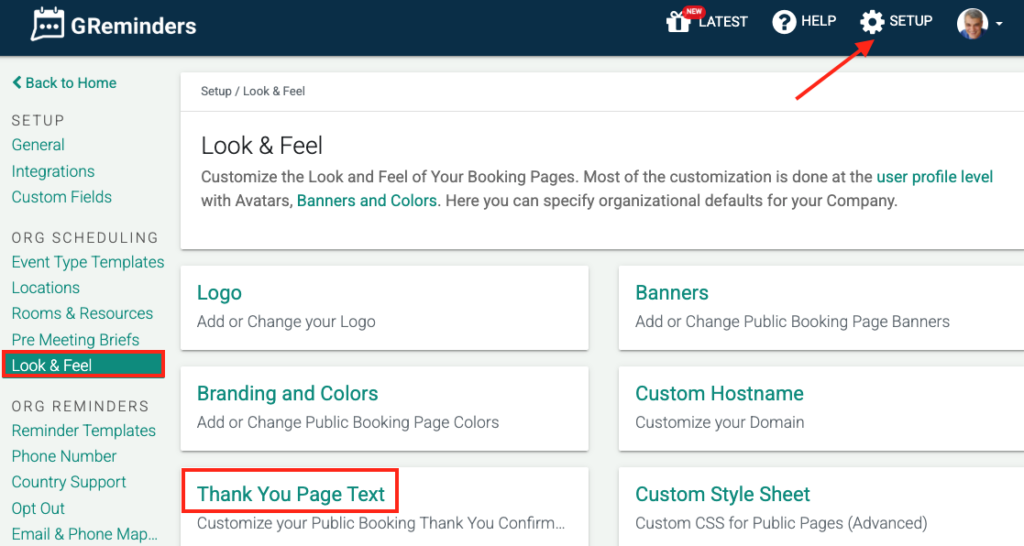1024x546 pixels.
Task: Follow the user profile level link
Action: point(934,177)
